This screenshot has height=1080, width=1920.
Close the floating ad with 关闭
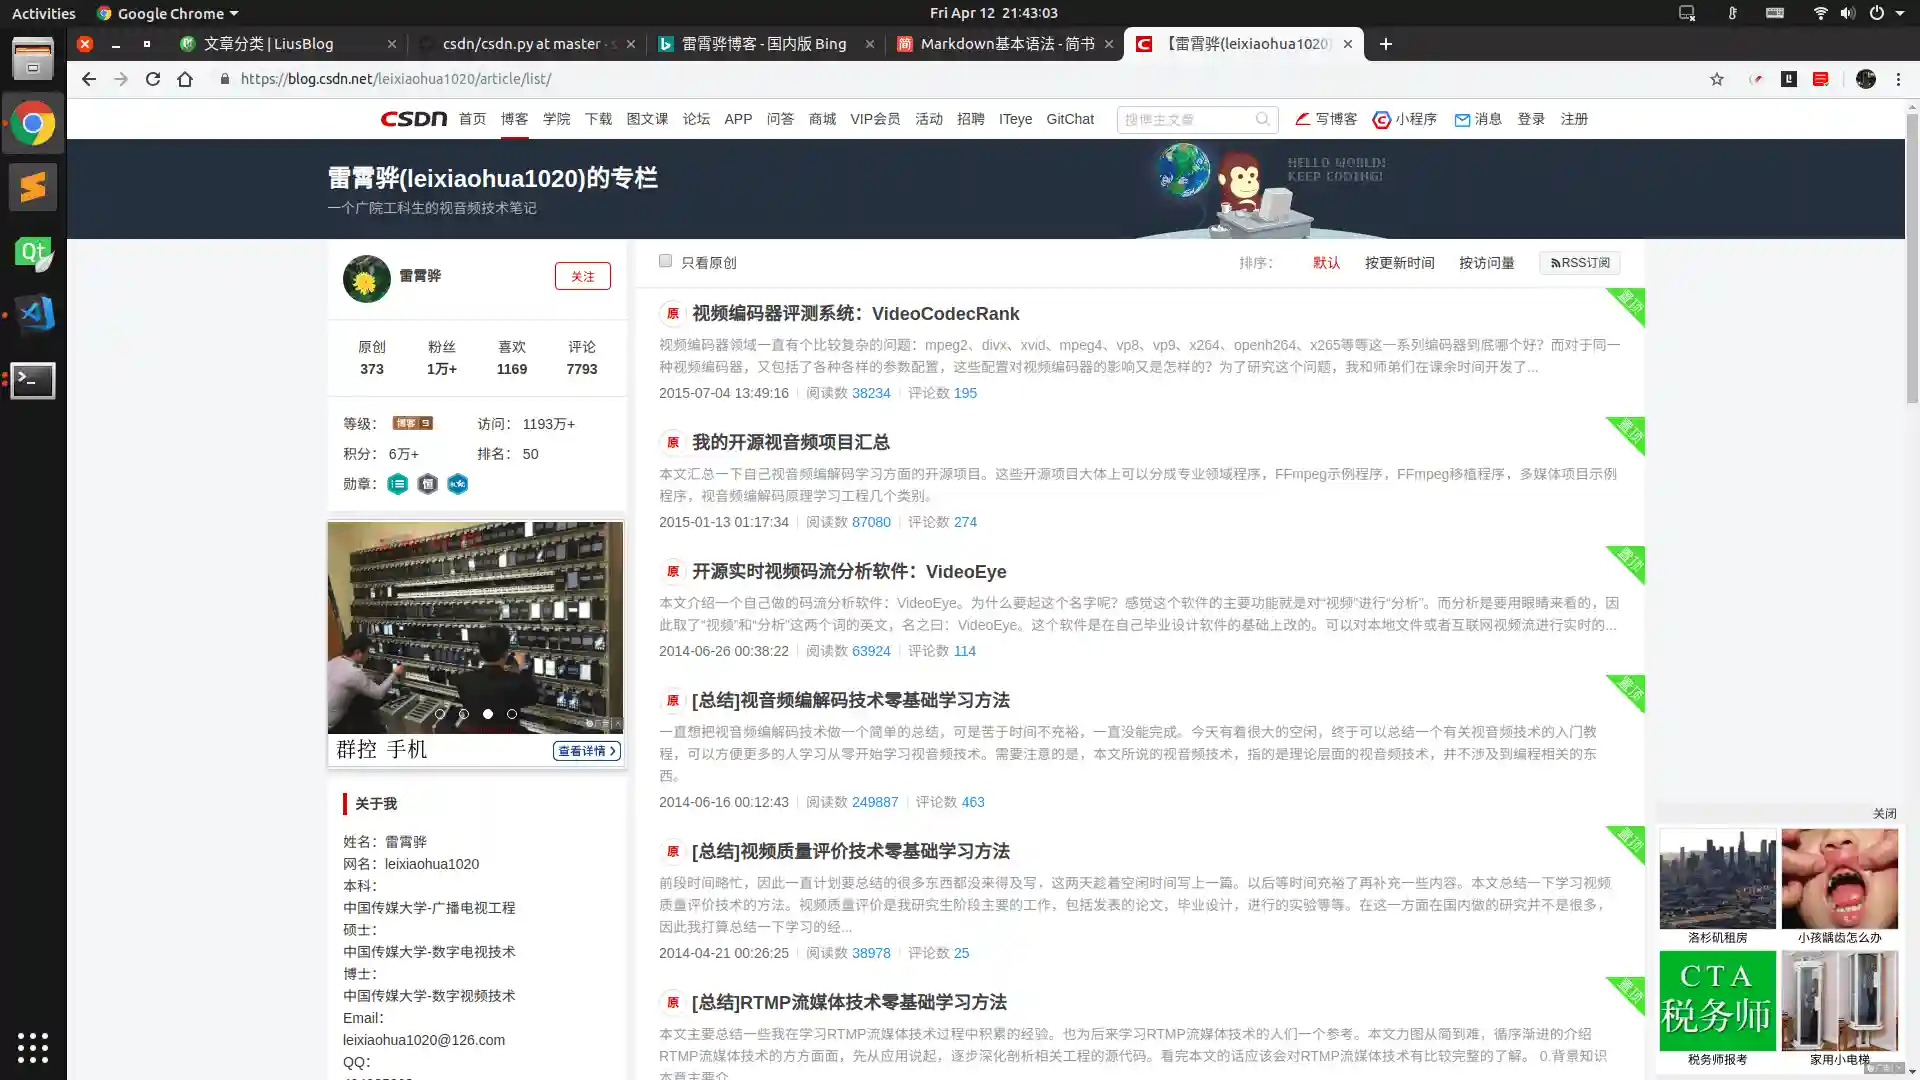coord(1885,814)
